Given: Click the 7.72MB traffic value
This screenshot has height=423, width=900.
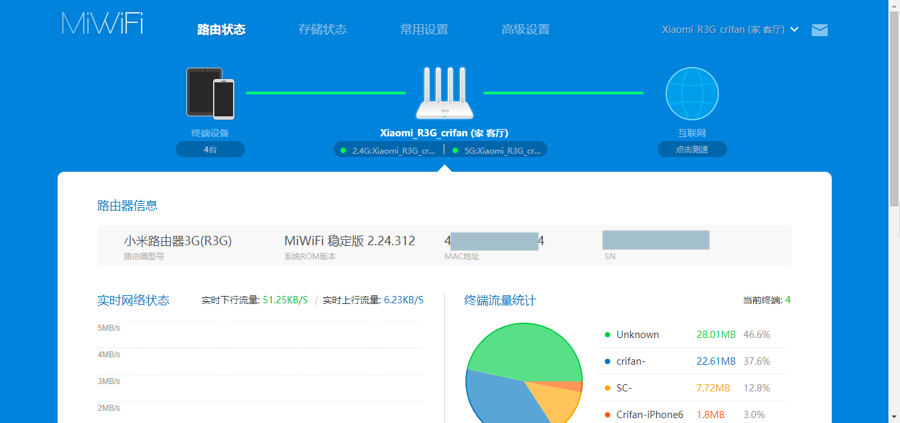Looking at the screenshot, I should tap(713, 388).
